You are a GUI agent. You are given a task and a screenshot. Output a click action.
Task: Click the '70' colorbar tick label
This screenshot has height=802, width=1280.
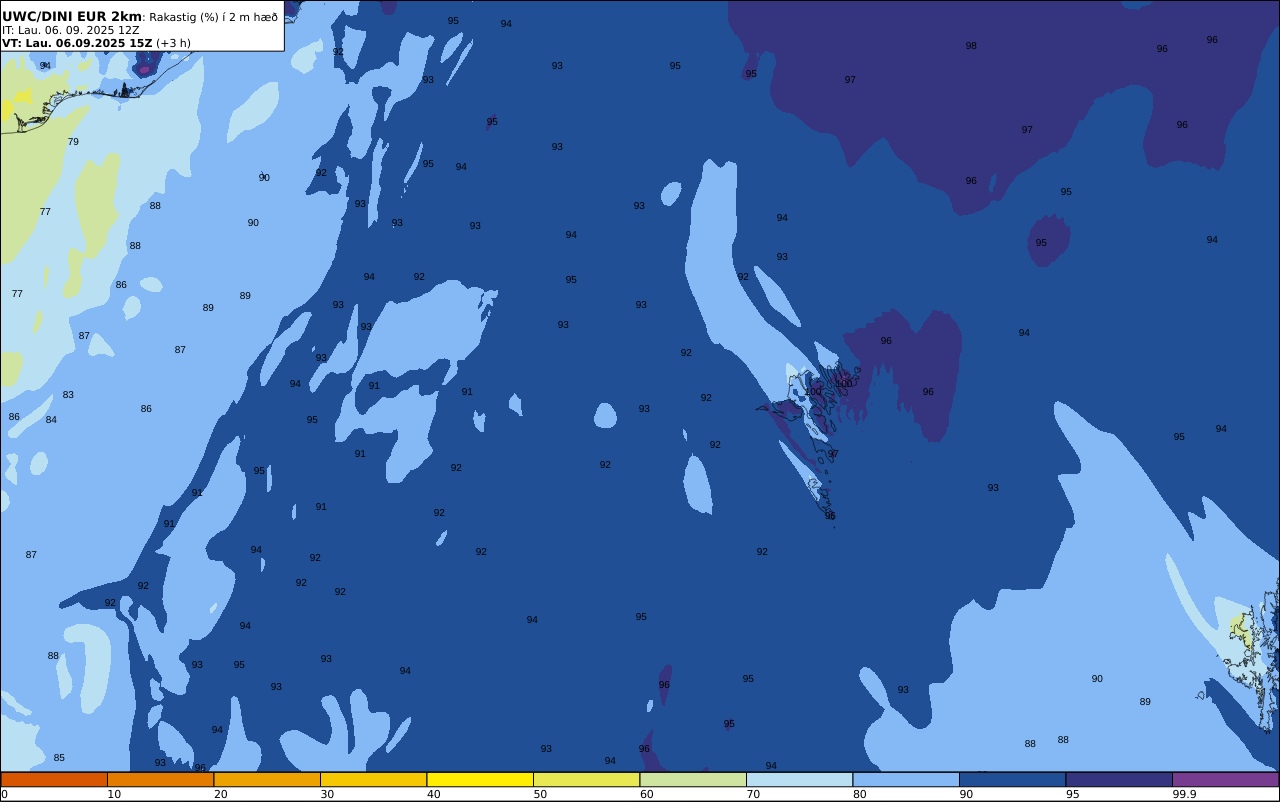point(753,794)
